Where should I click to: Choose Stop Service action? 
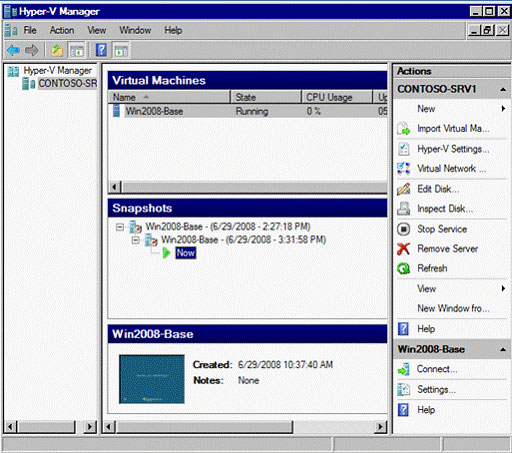point(442,229)
